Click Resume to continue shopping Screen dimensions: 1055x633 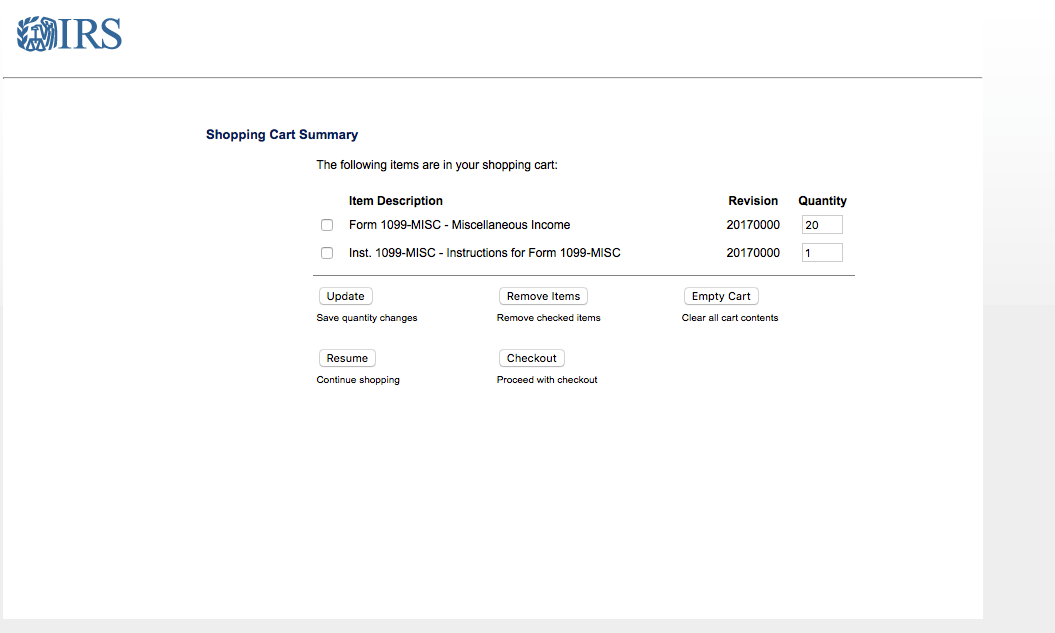347,358
